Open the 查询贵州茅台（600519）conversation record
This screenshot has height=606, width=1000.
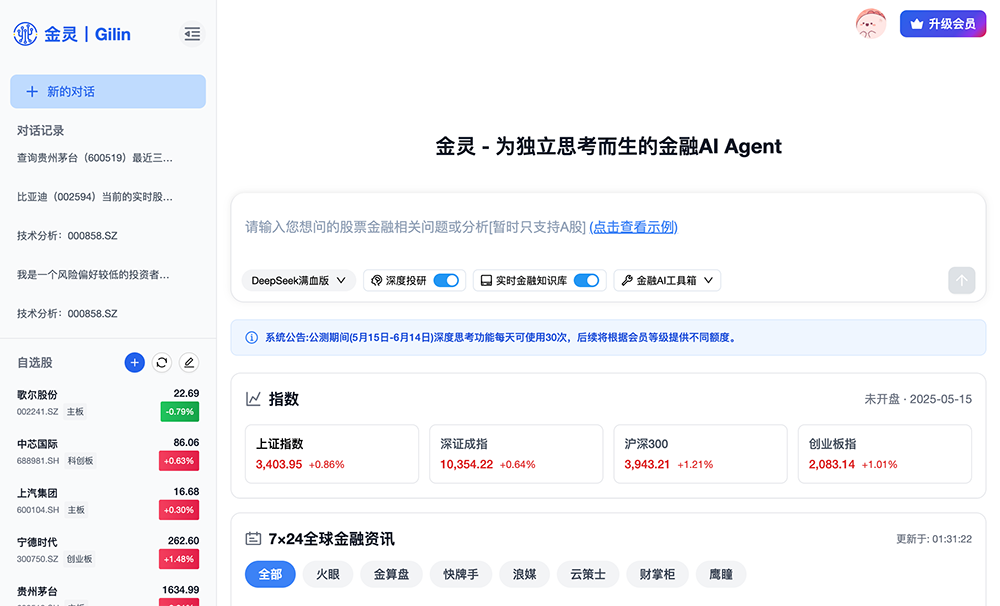pos(94,158)
